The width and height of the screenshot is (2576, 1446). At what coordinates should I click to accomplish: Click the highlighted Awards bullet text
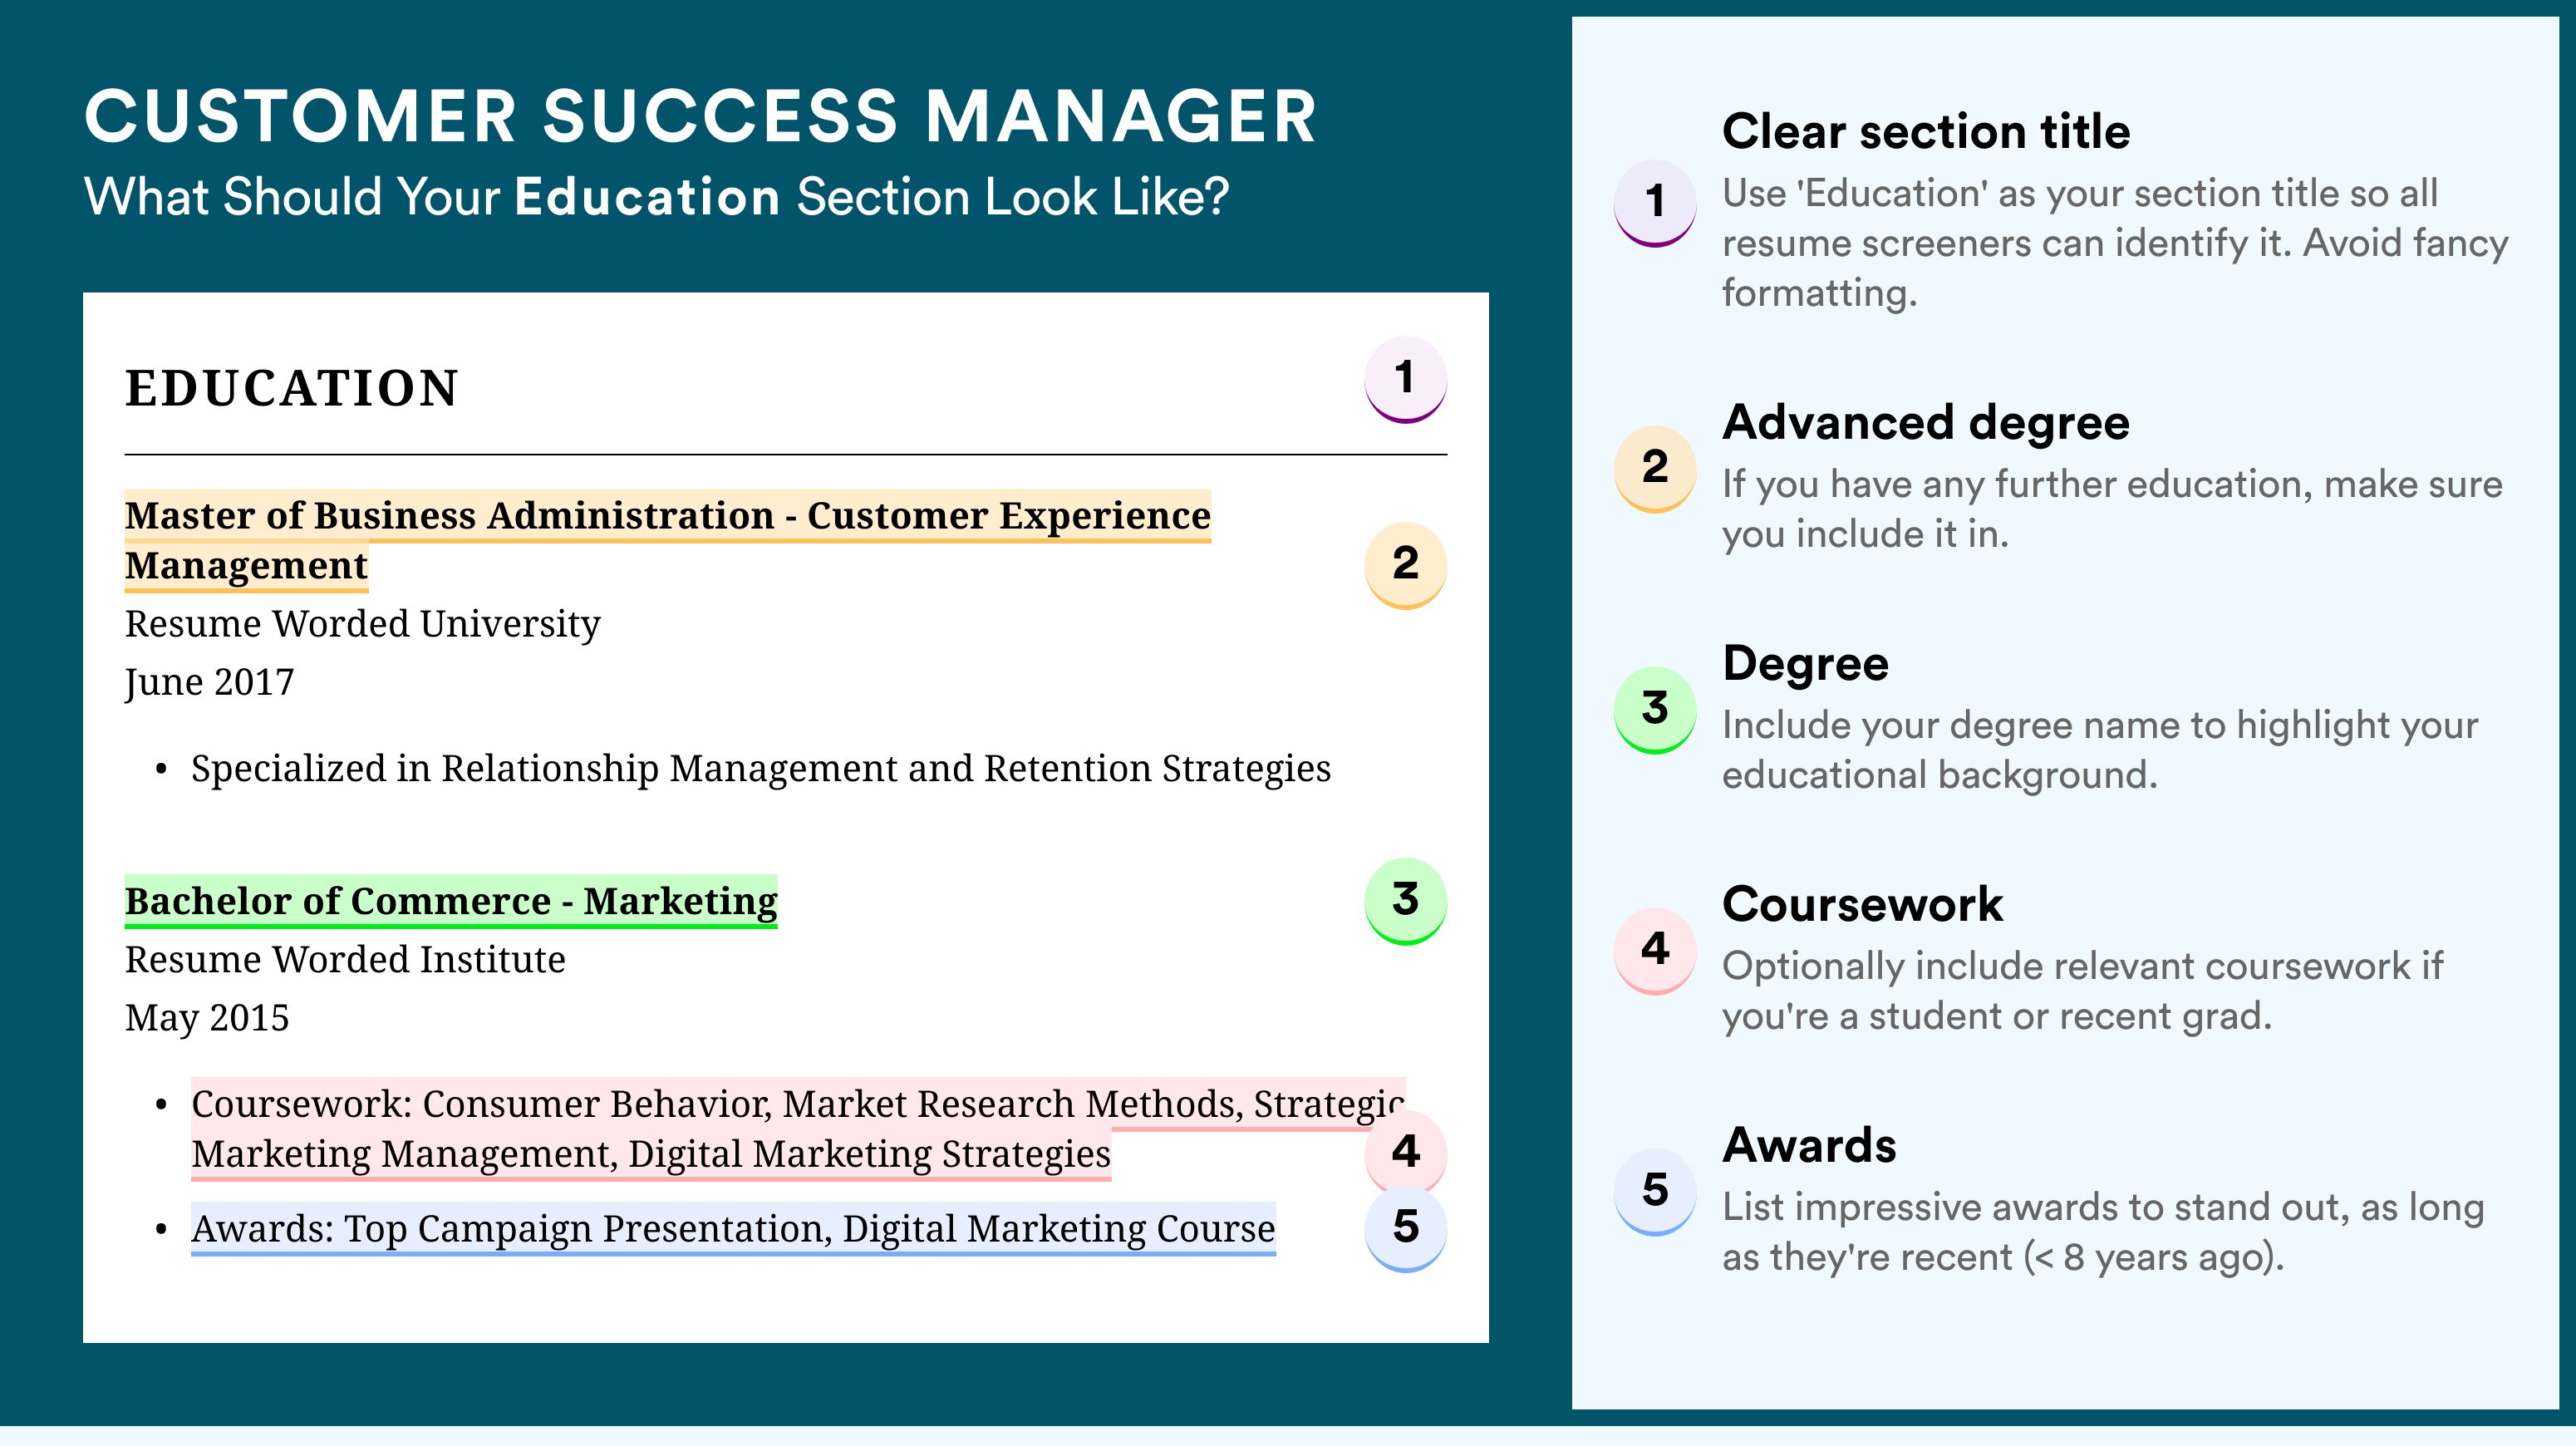[x=733, y=1229]
